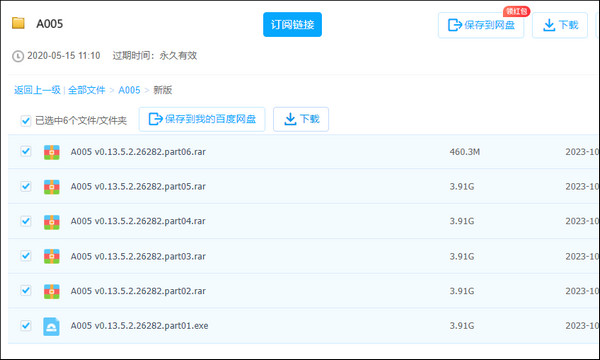600x360 pixels.
Task: Click the 3.91G size of part03.rar
Action: point(462,256)
